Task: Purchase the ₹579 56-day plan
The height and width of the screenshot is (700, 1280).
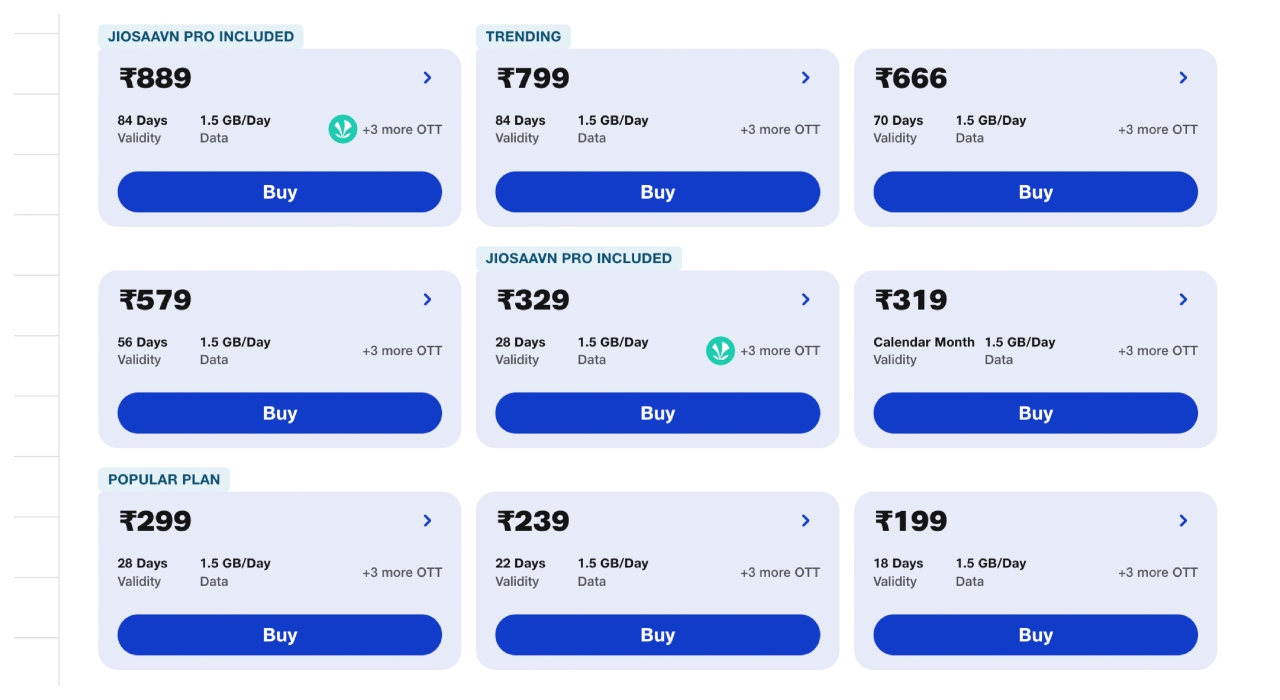Action: coord(280,413)
